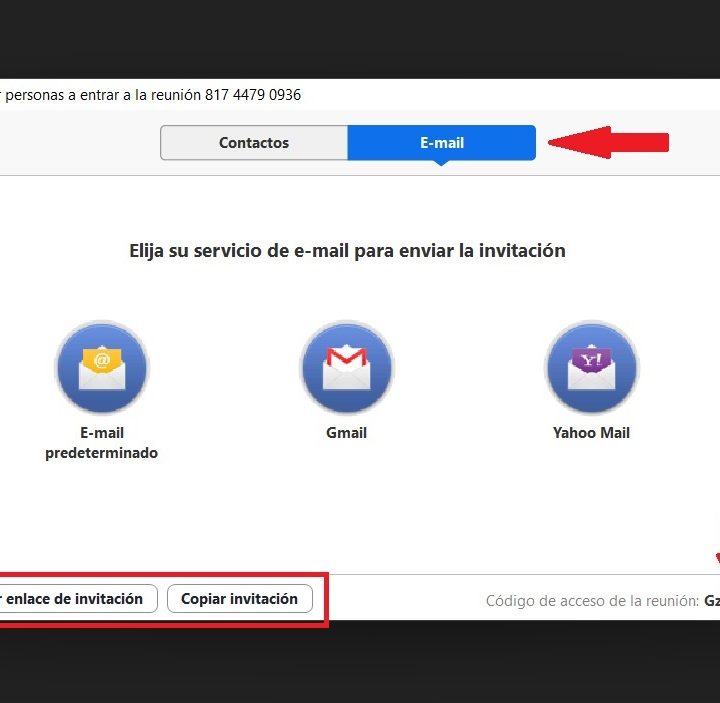
Task: Pick the Yahoo Mail envelope icon
Action: click(591, 367)
